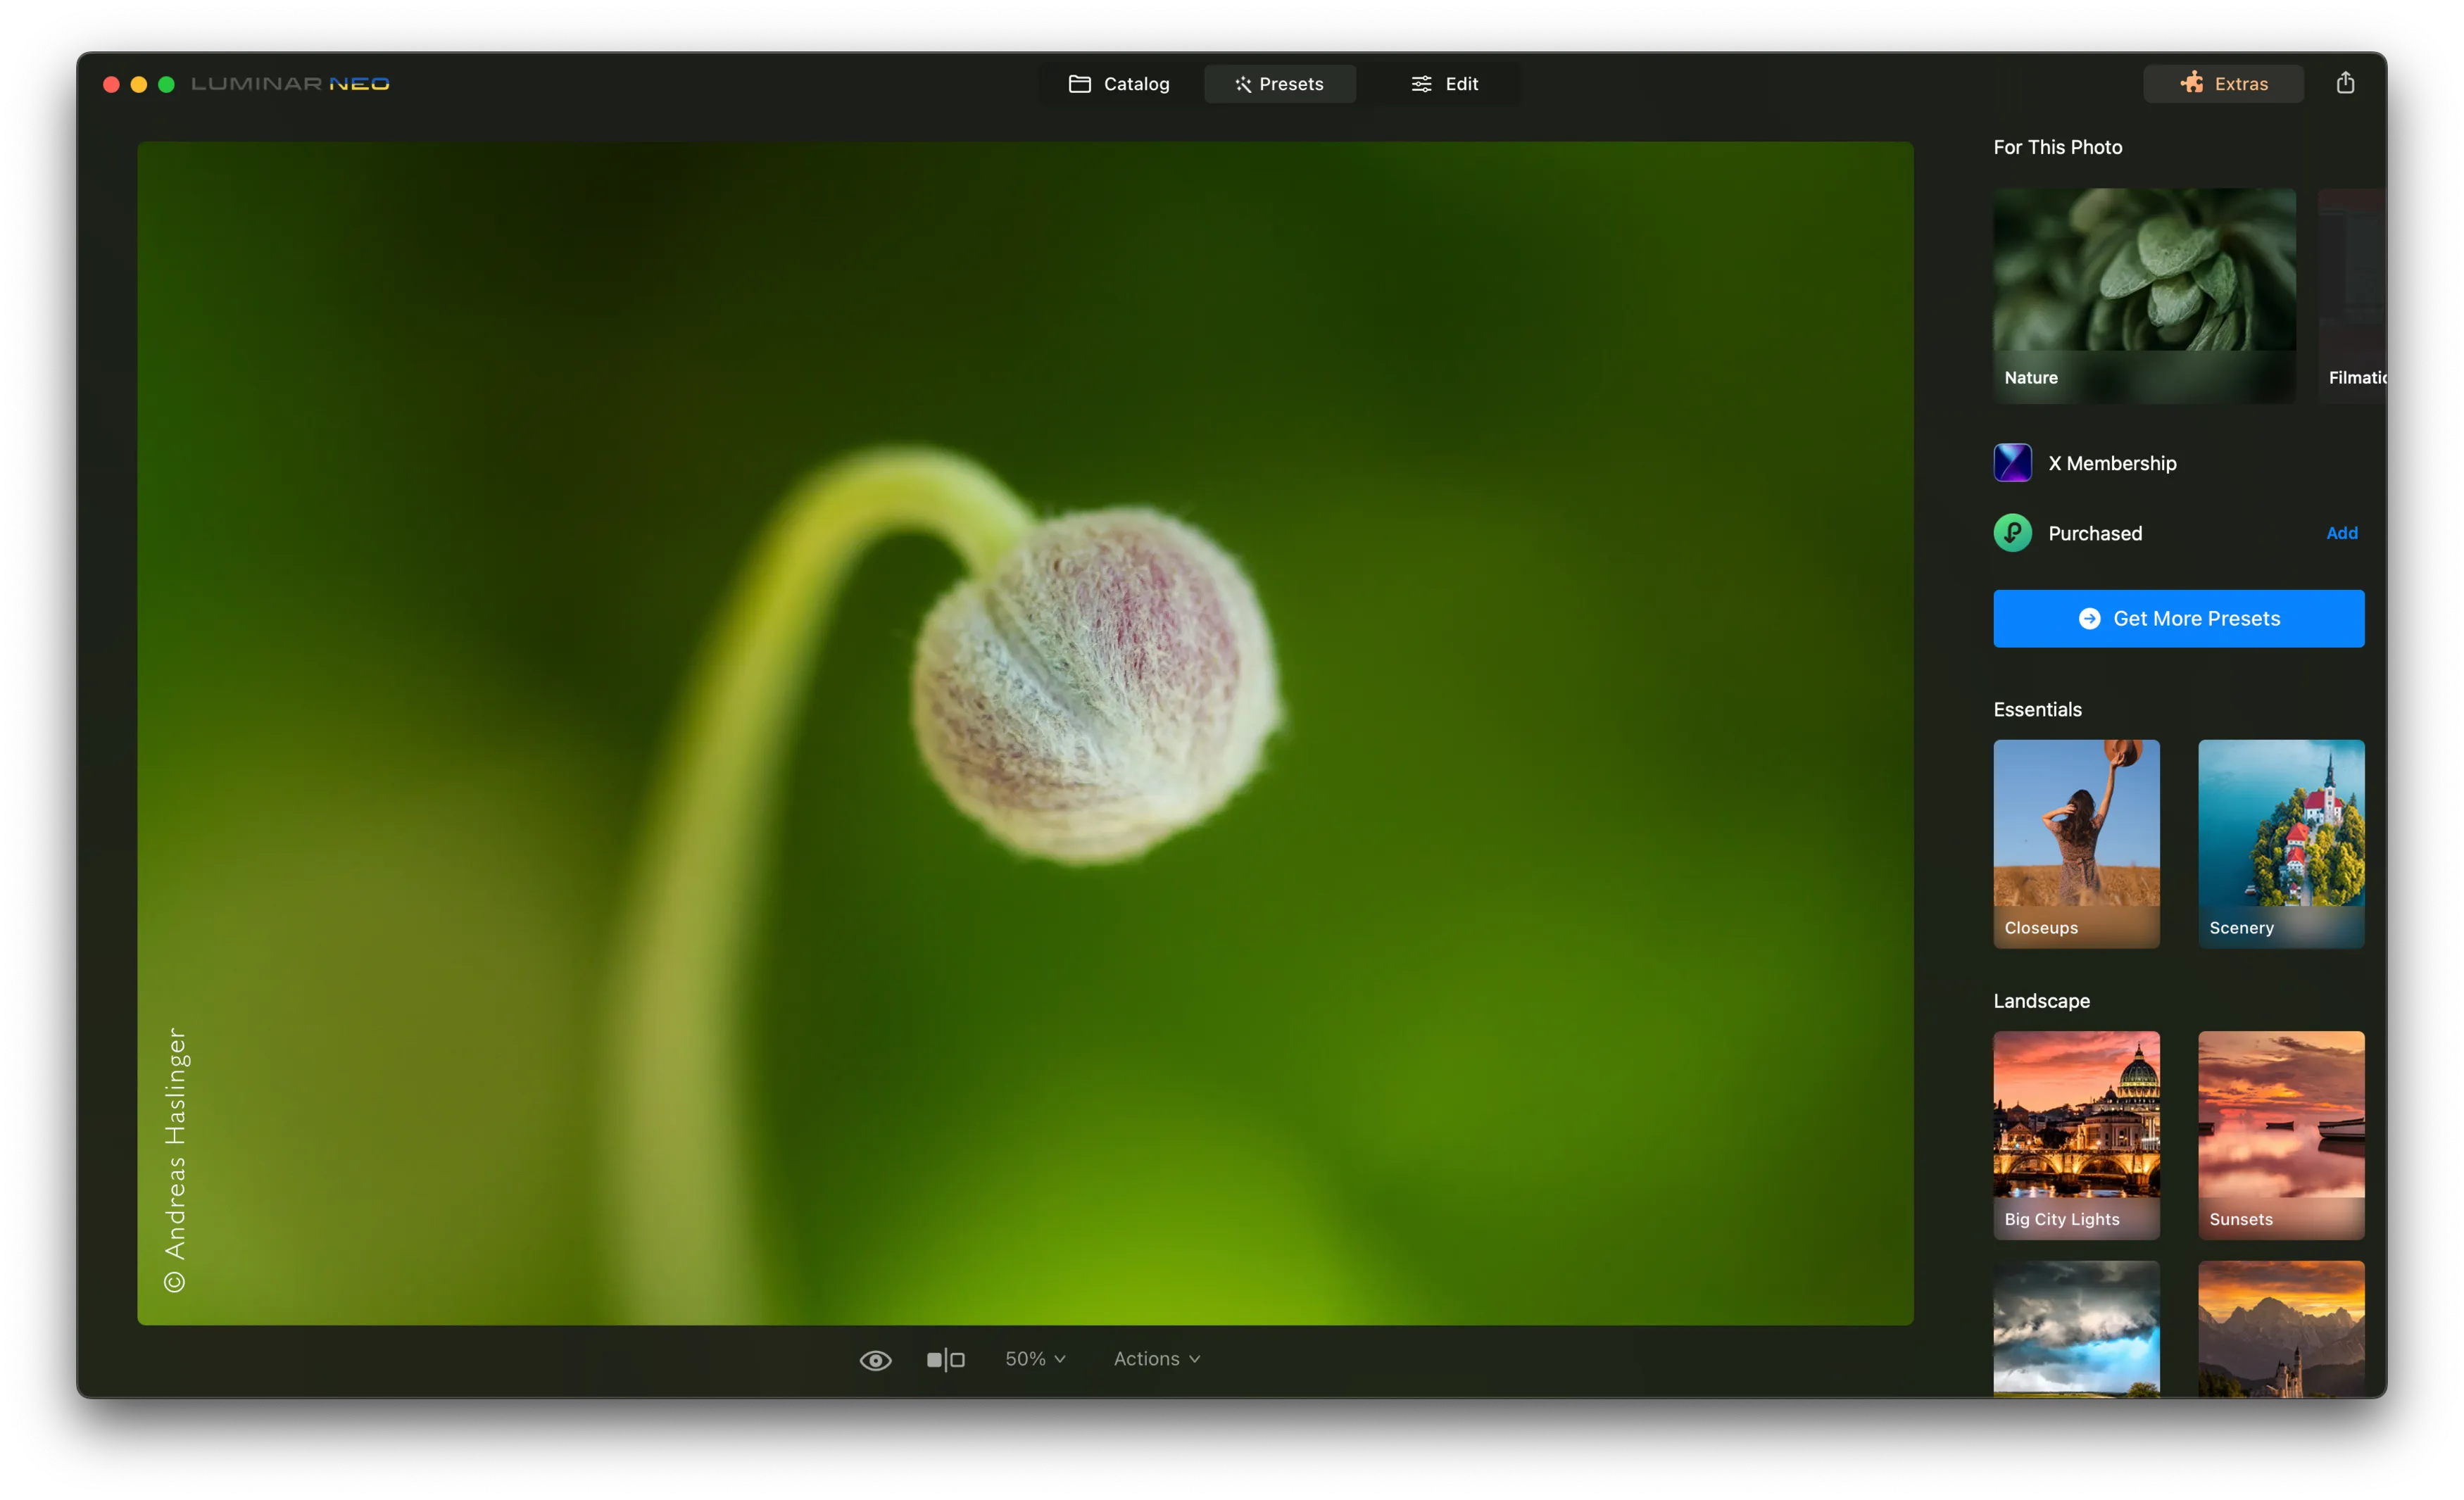Image resolution: width=2464 pixels, height=1500 pixels.
Task: Click the Add link beside Purchased
Action: coord(2341,533)
